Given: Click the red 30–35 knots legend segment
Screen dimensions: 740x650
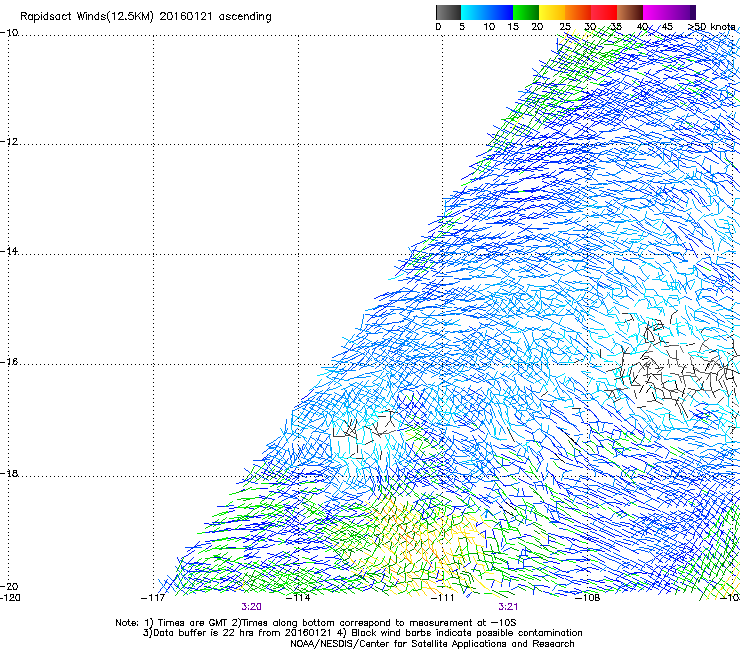Looking at the screenshot, I should coord(604,12).
